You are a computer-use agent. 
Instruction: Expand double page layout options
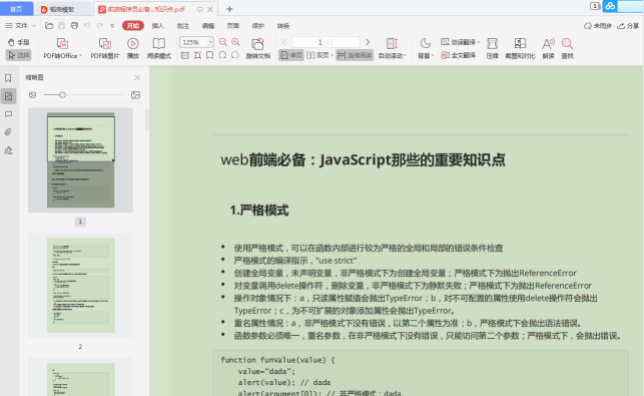point(332,55)
